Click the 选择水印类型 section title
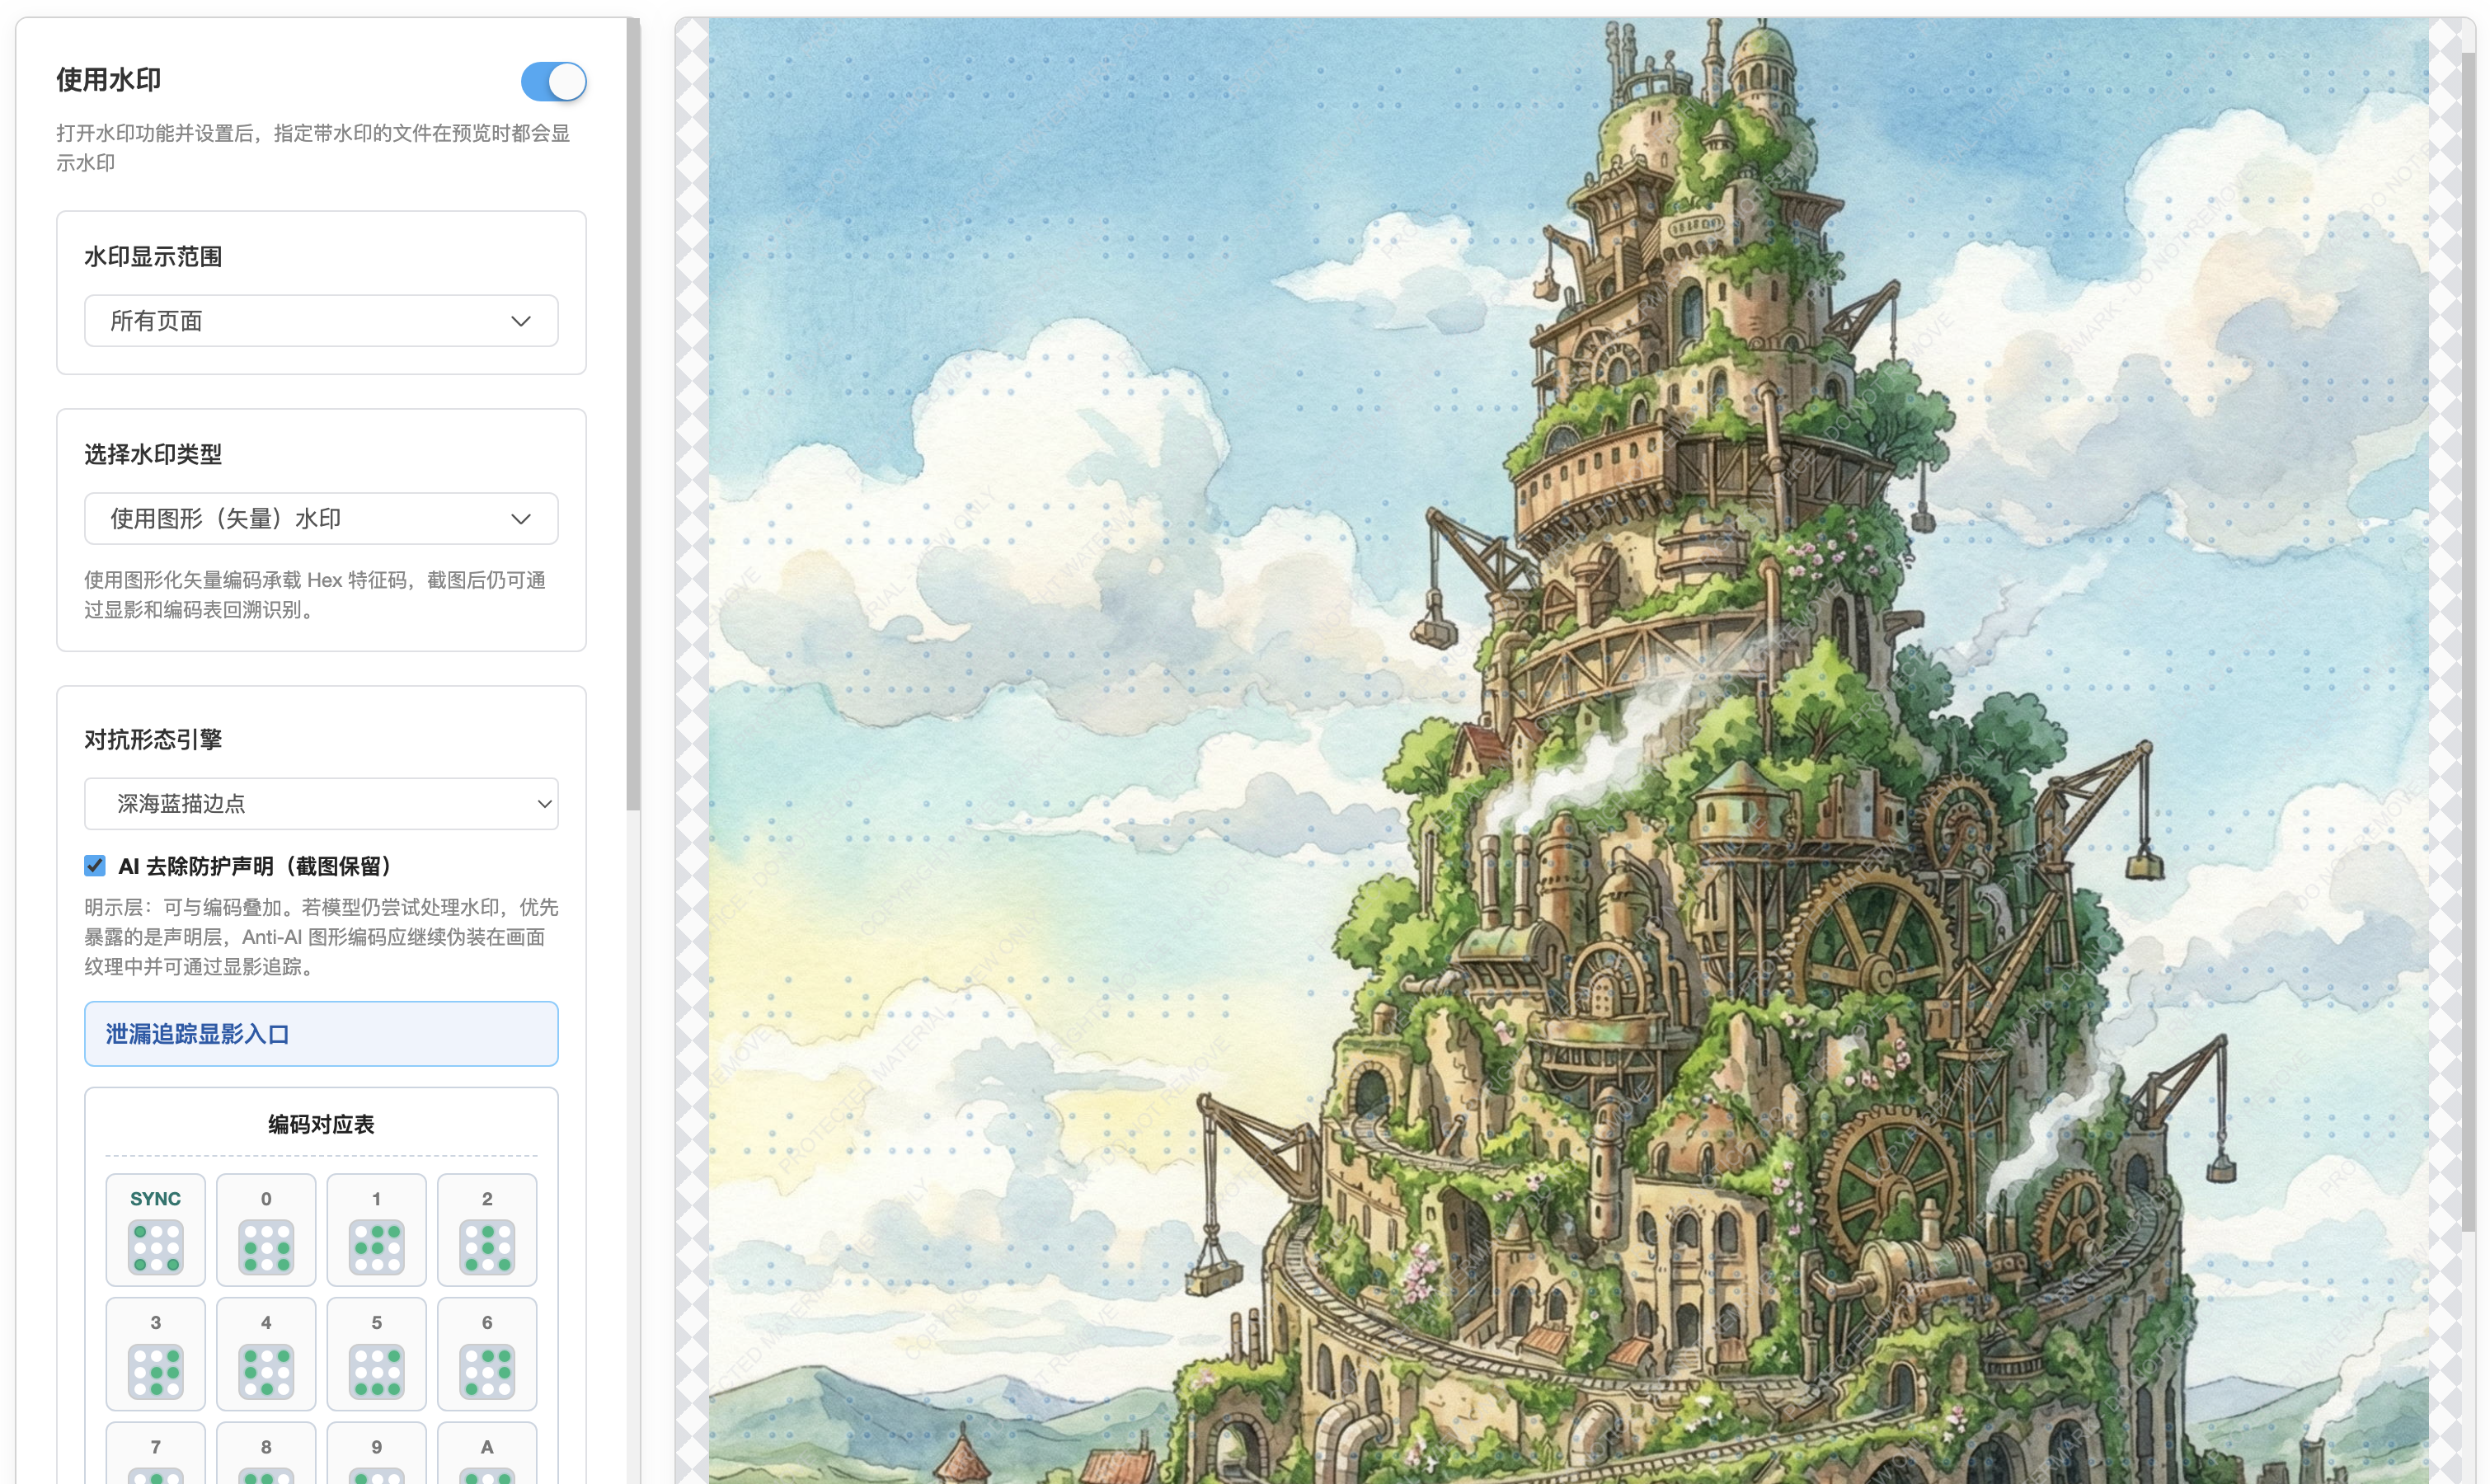This screenshot has width=2490, height=1484. click(153, 454)
